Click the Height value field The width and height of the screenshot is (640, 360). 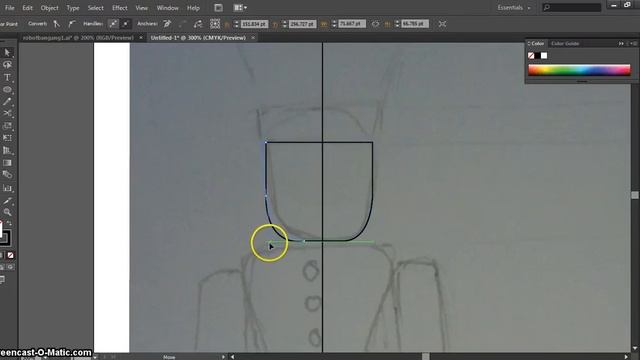tap(415, 24)
